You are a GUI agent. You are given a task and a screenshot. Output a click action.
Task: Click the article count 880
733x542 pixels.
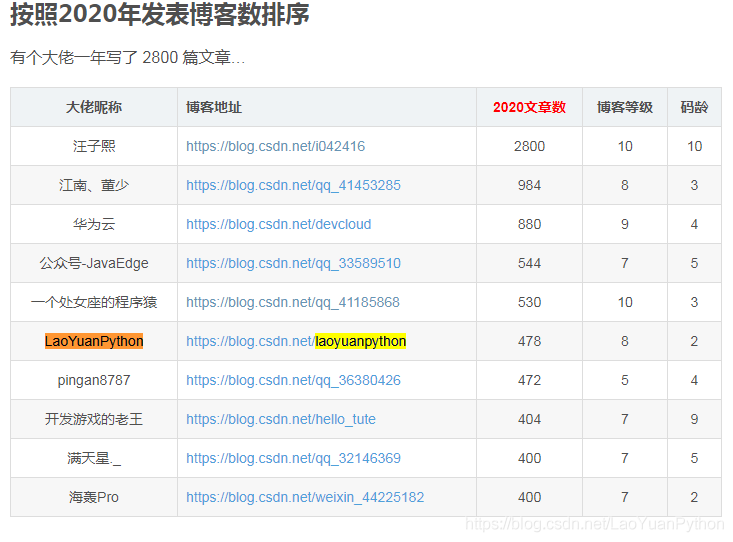tap(529, 224)
